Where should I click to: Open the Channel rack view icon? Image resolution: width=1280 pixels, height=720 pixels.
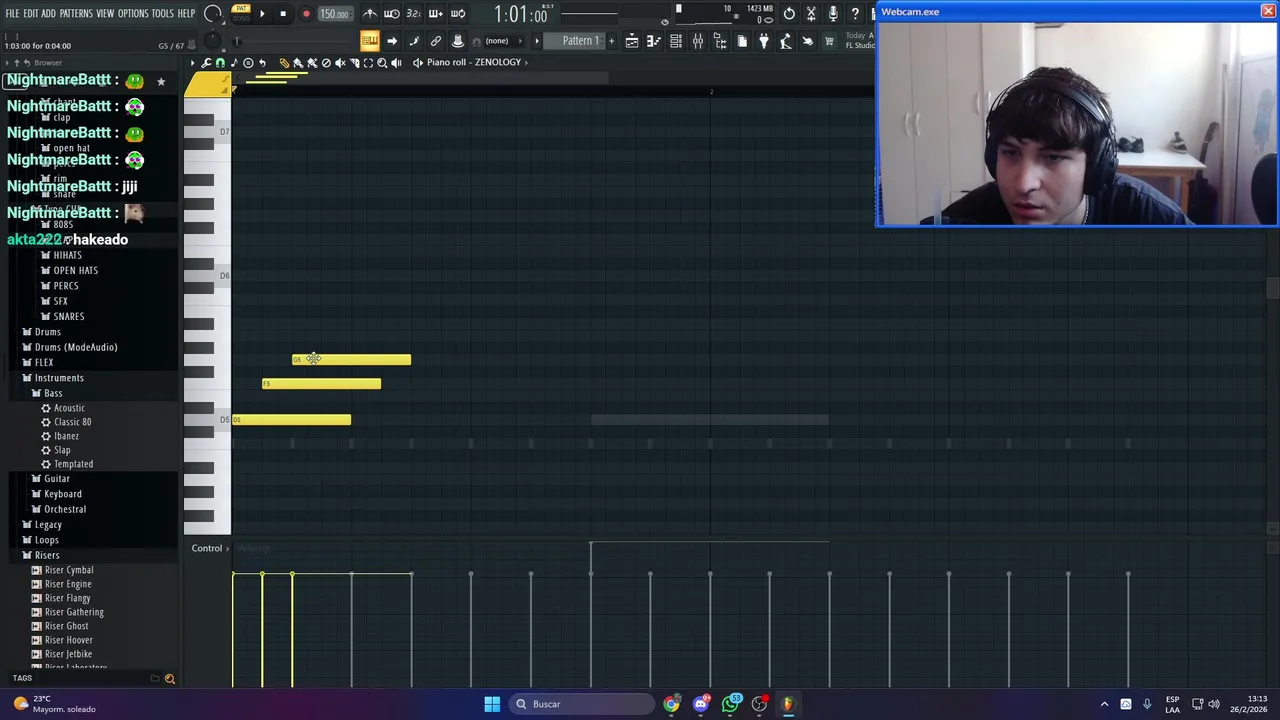(676, 41)
